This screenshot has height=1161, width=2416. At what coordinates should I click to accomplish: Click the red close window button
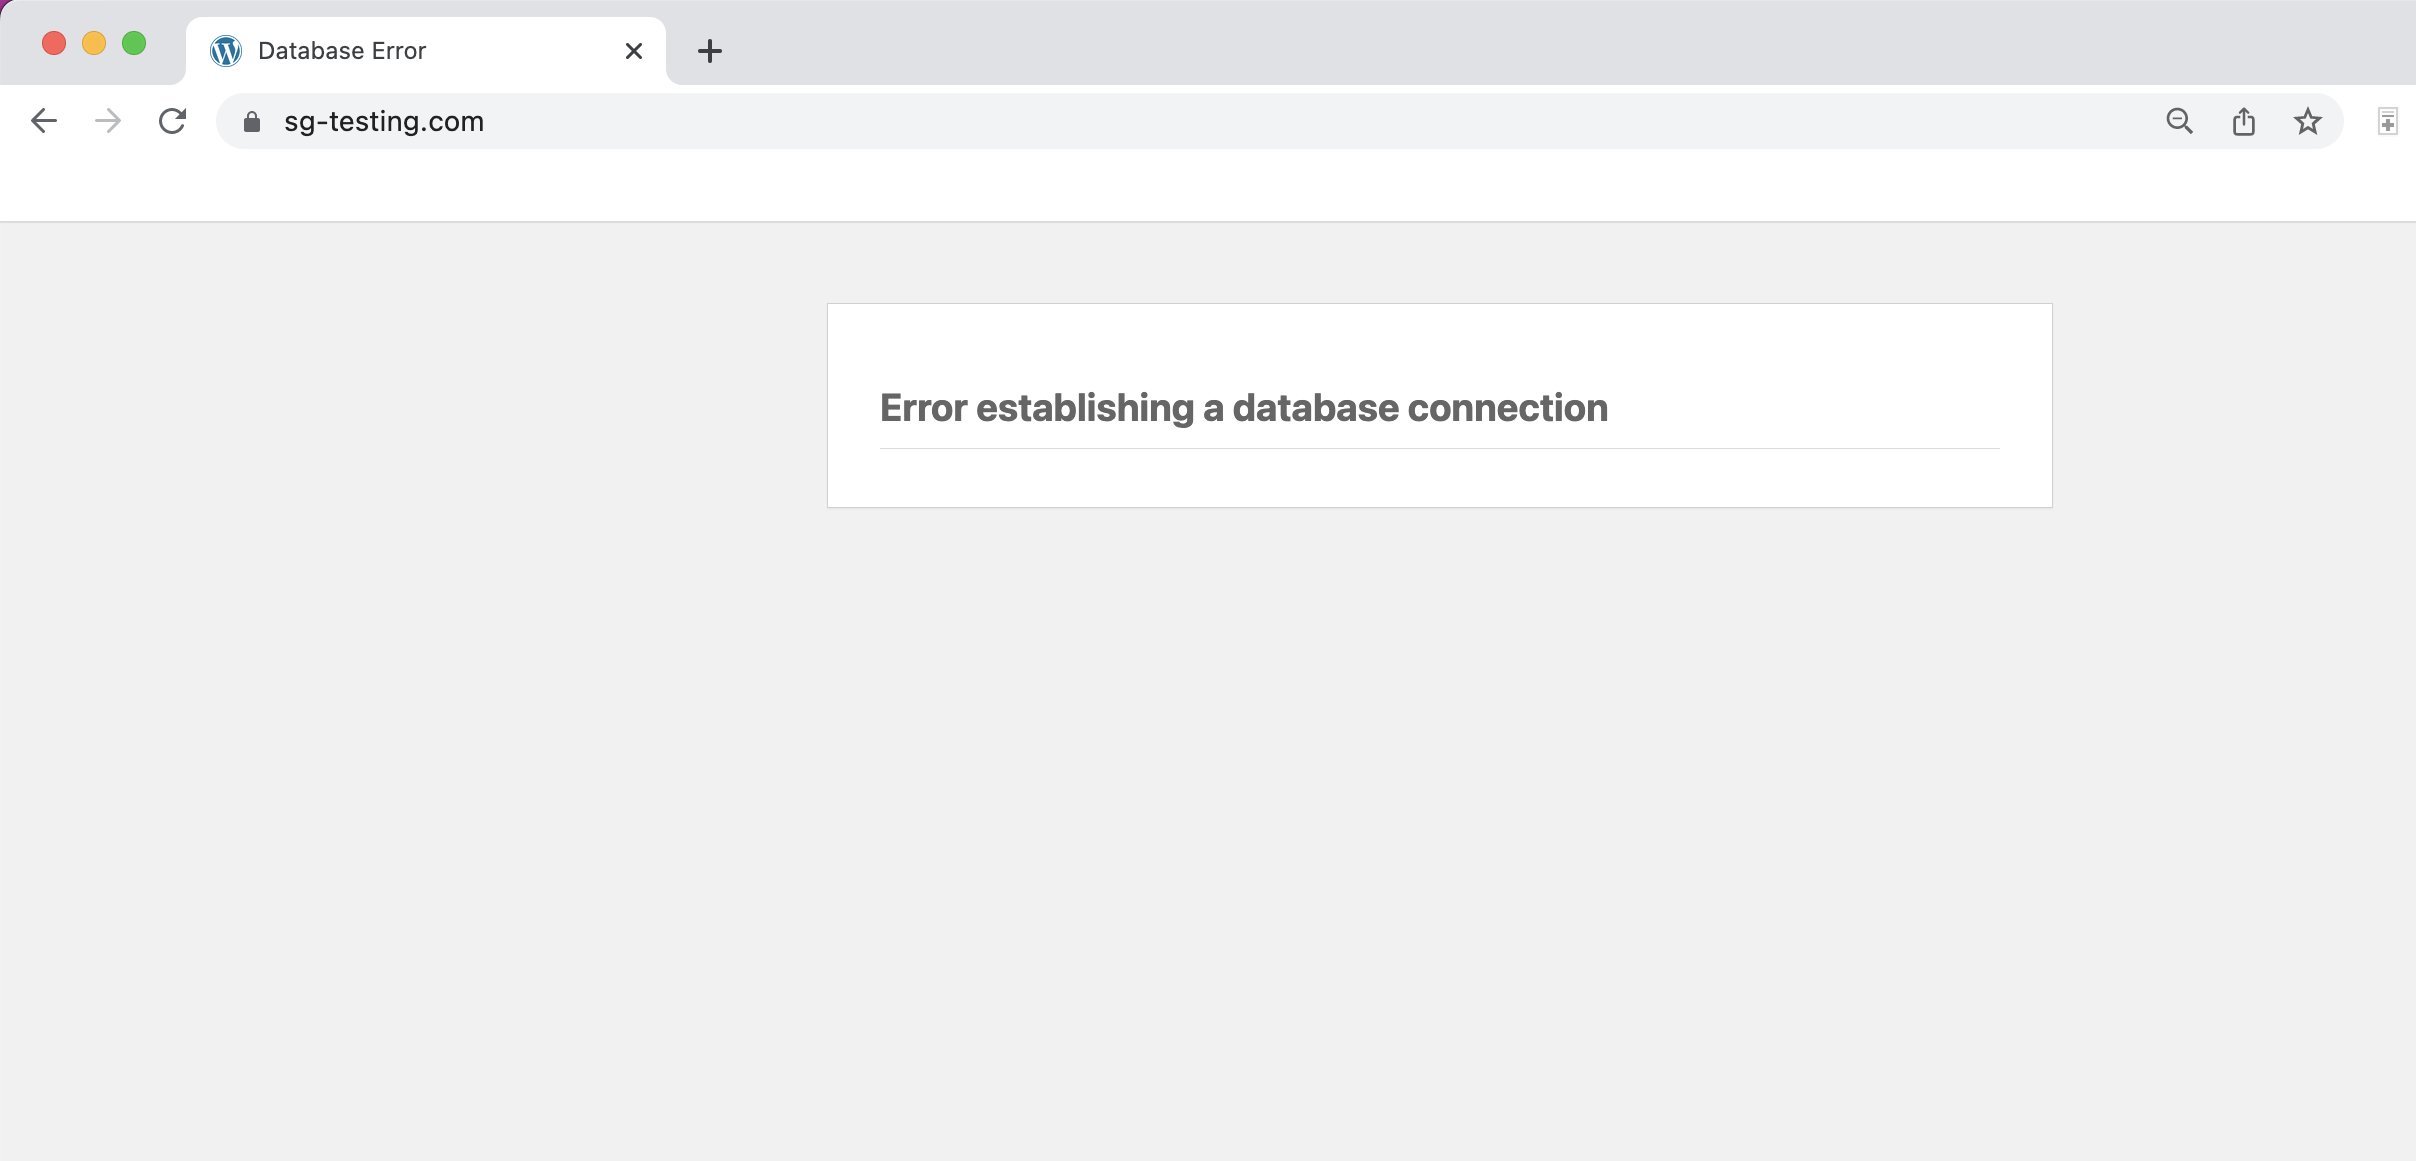point(55,42)
